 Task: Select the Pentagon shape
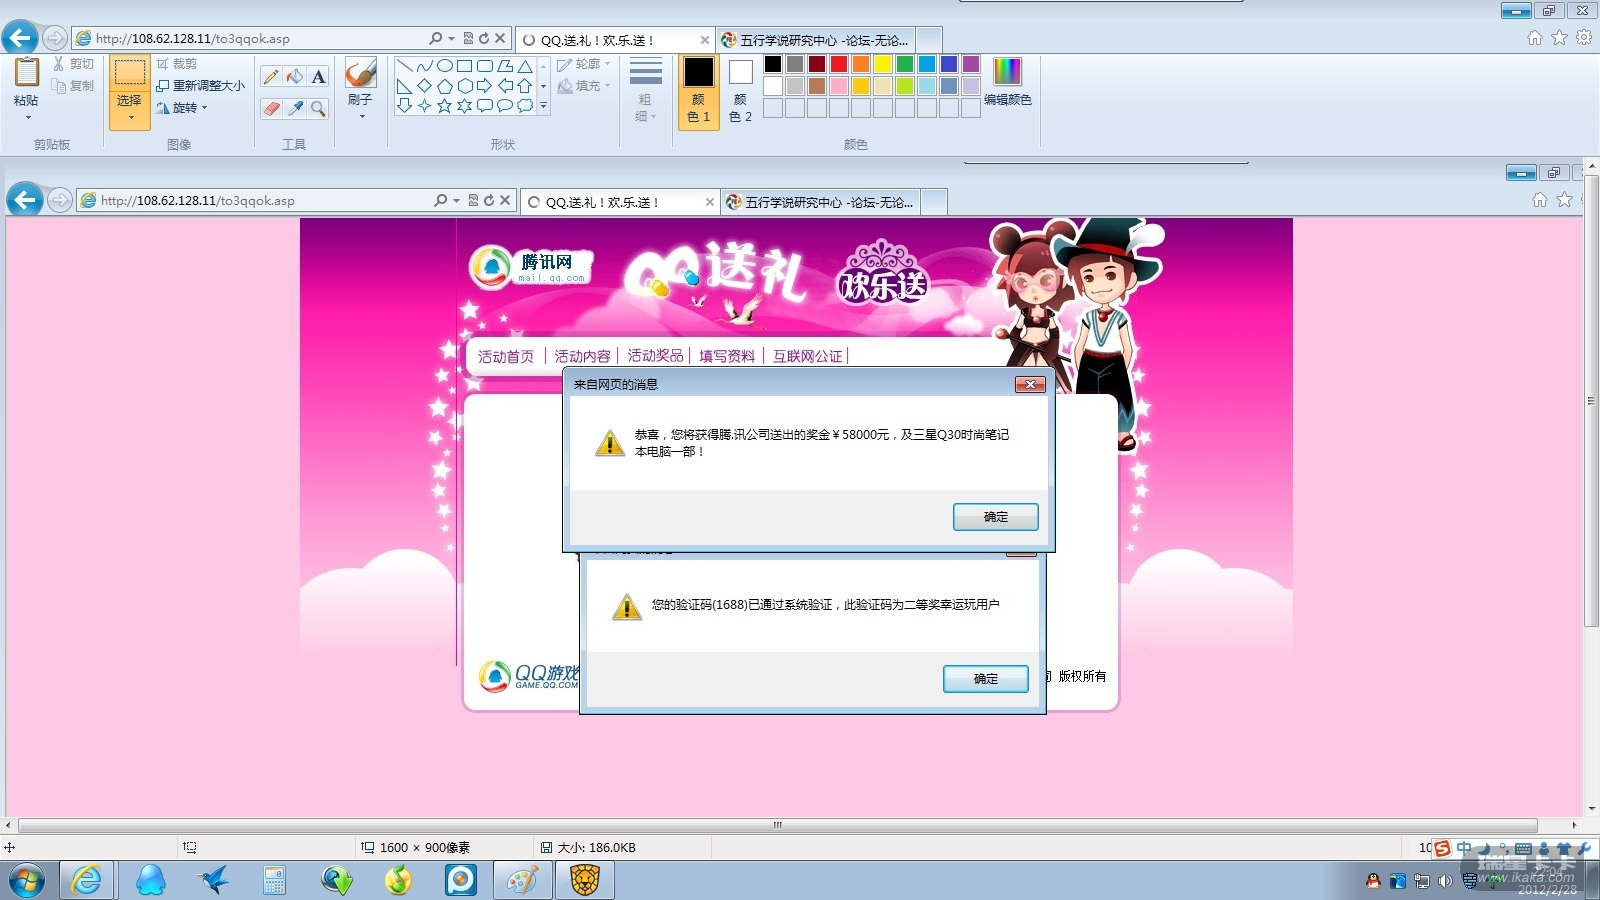(444, 86)
